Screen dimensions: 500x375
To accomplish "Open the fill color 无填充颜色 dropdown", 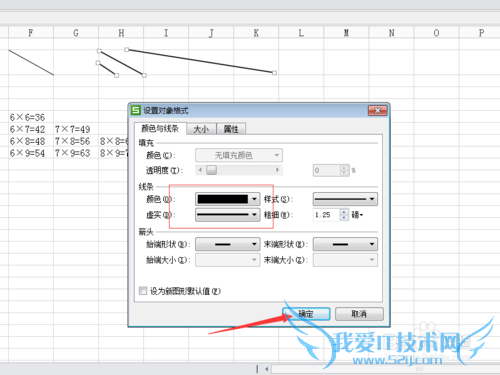I will click(239, 155).
